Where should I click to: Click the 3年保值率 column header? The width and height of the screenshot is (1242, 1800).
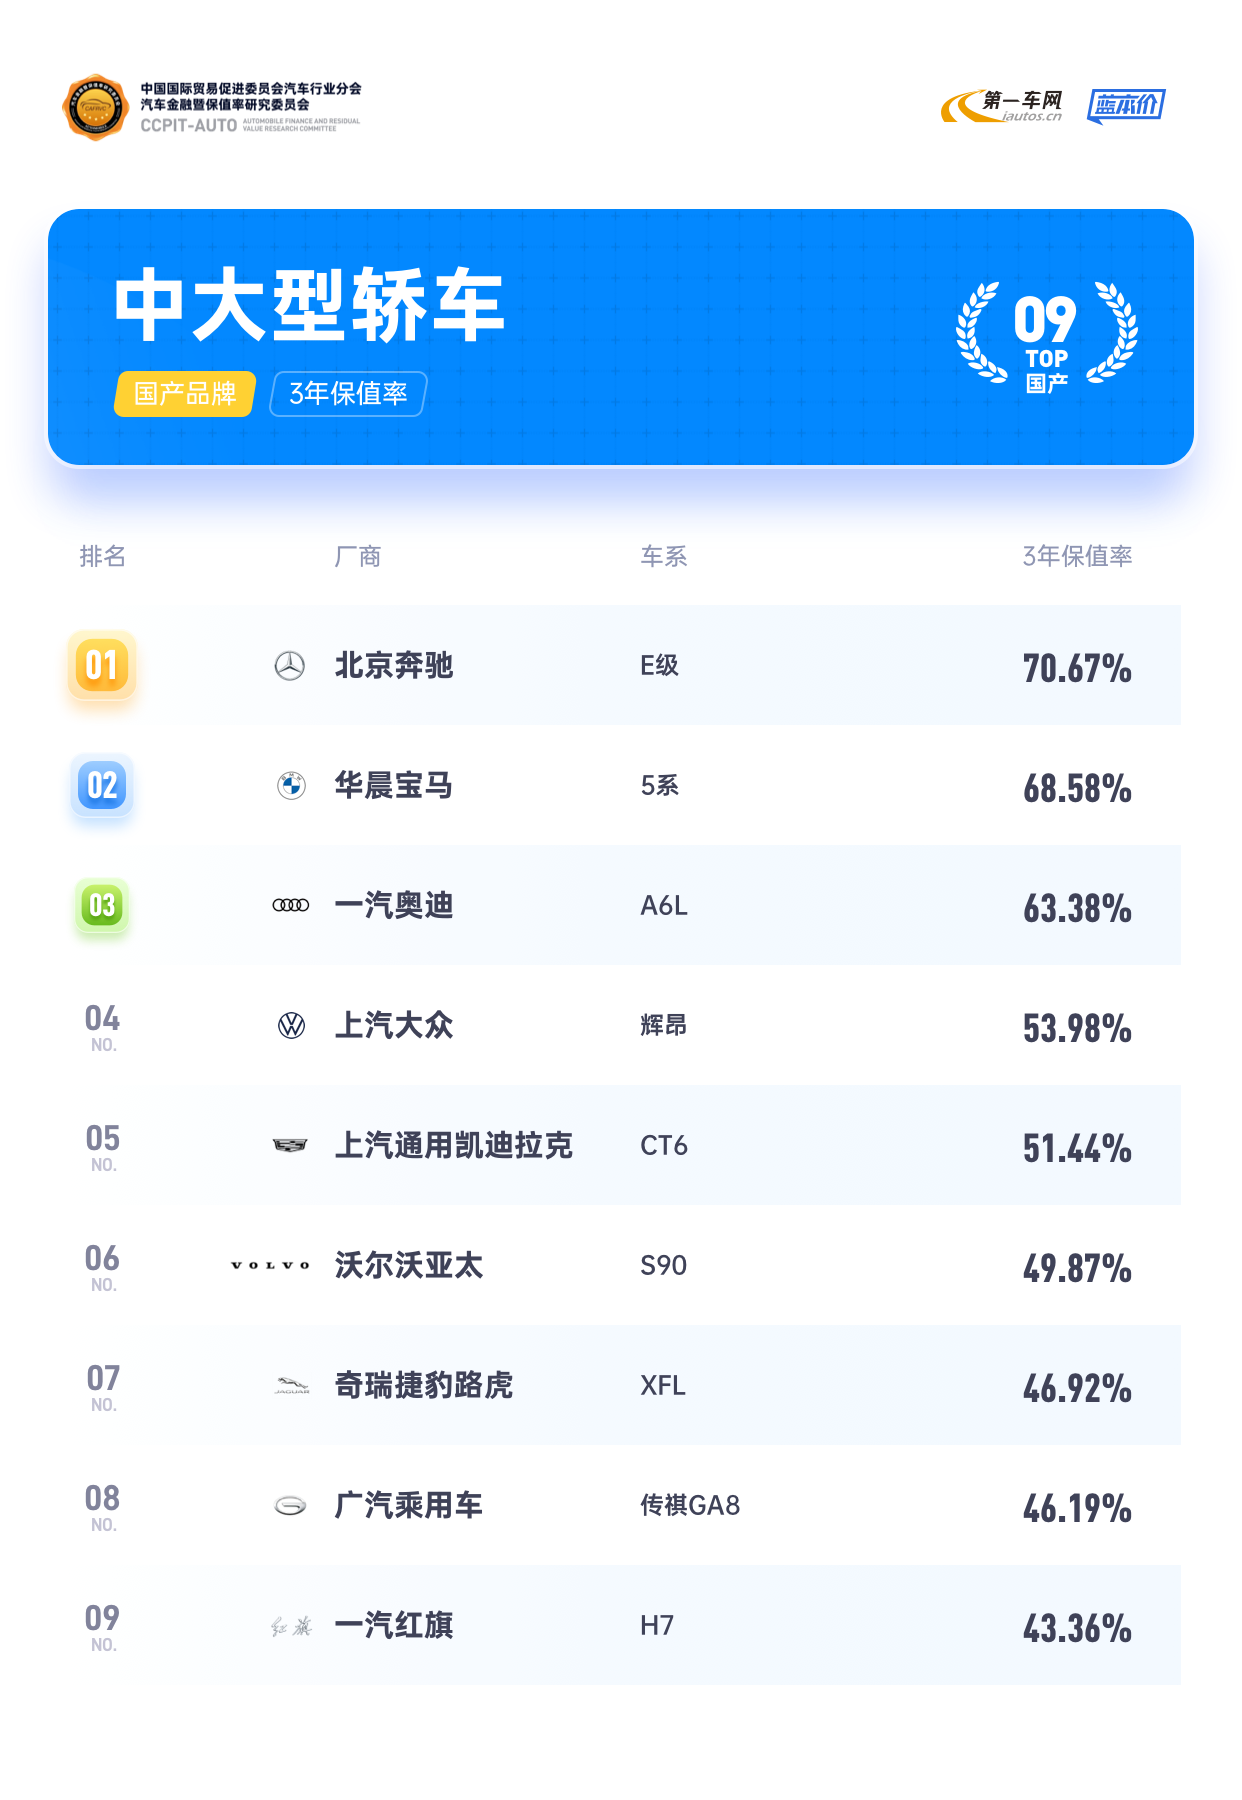tap(1077, 556)
